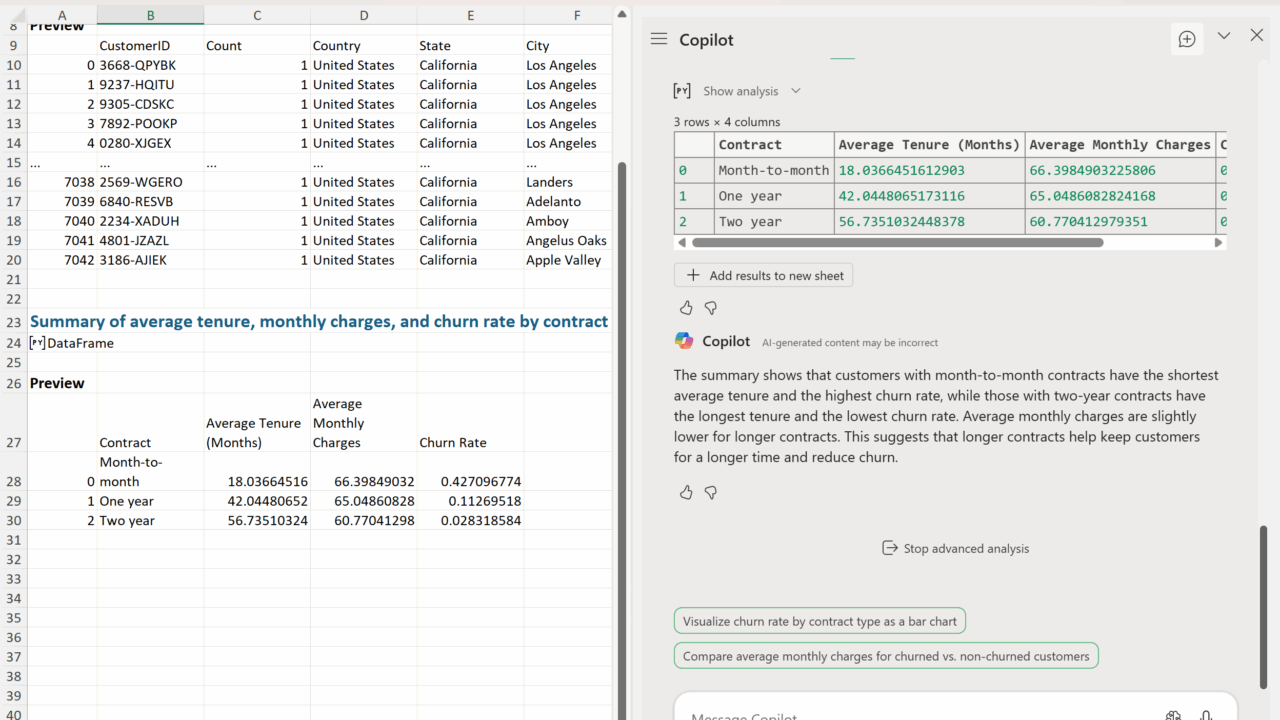Click the Python icon beside Show analysis

pyautogui.click(x=682, y=91)
